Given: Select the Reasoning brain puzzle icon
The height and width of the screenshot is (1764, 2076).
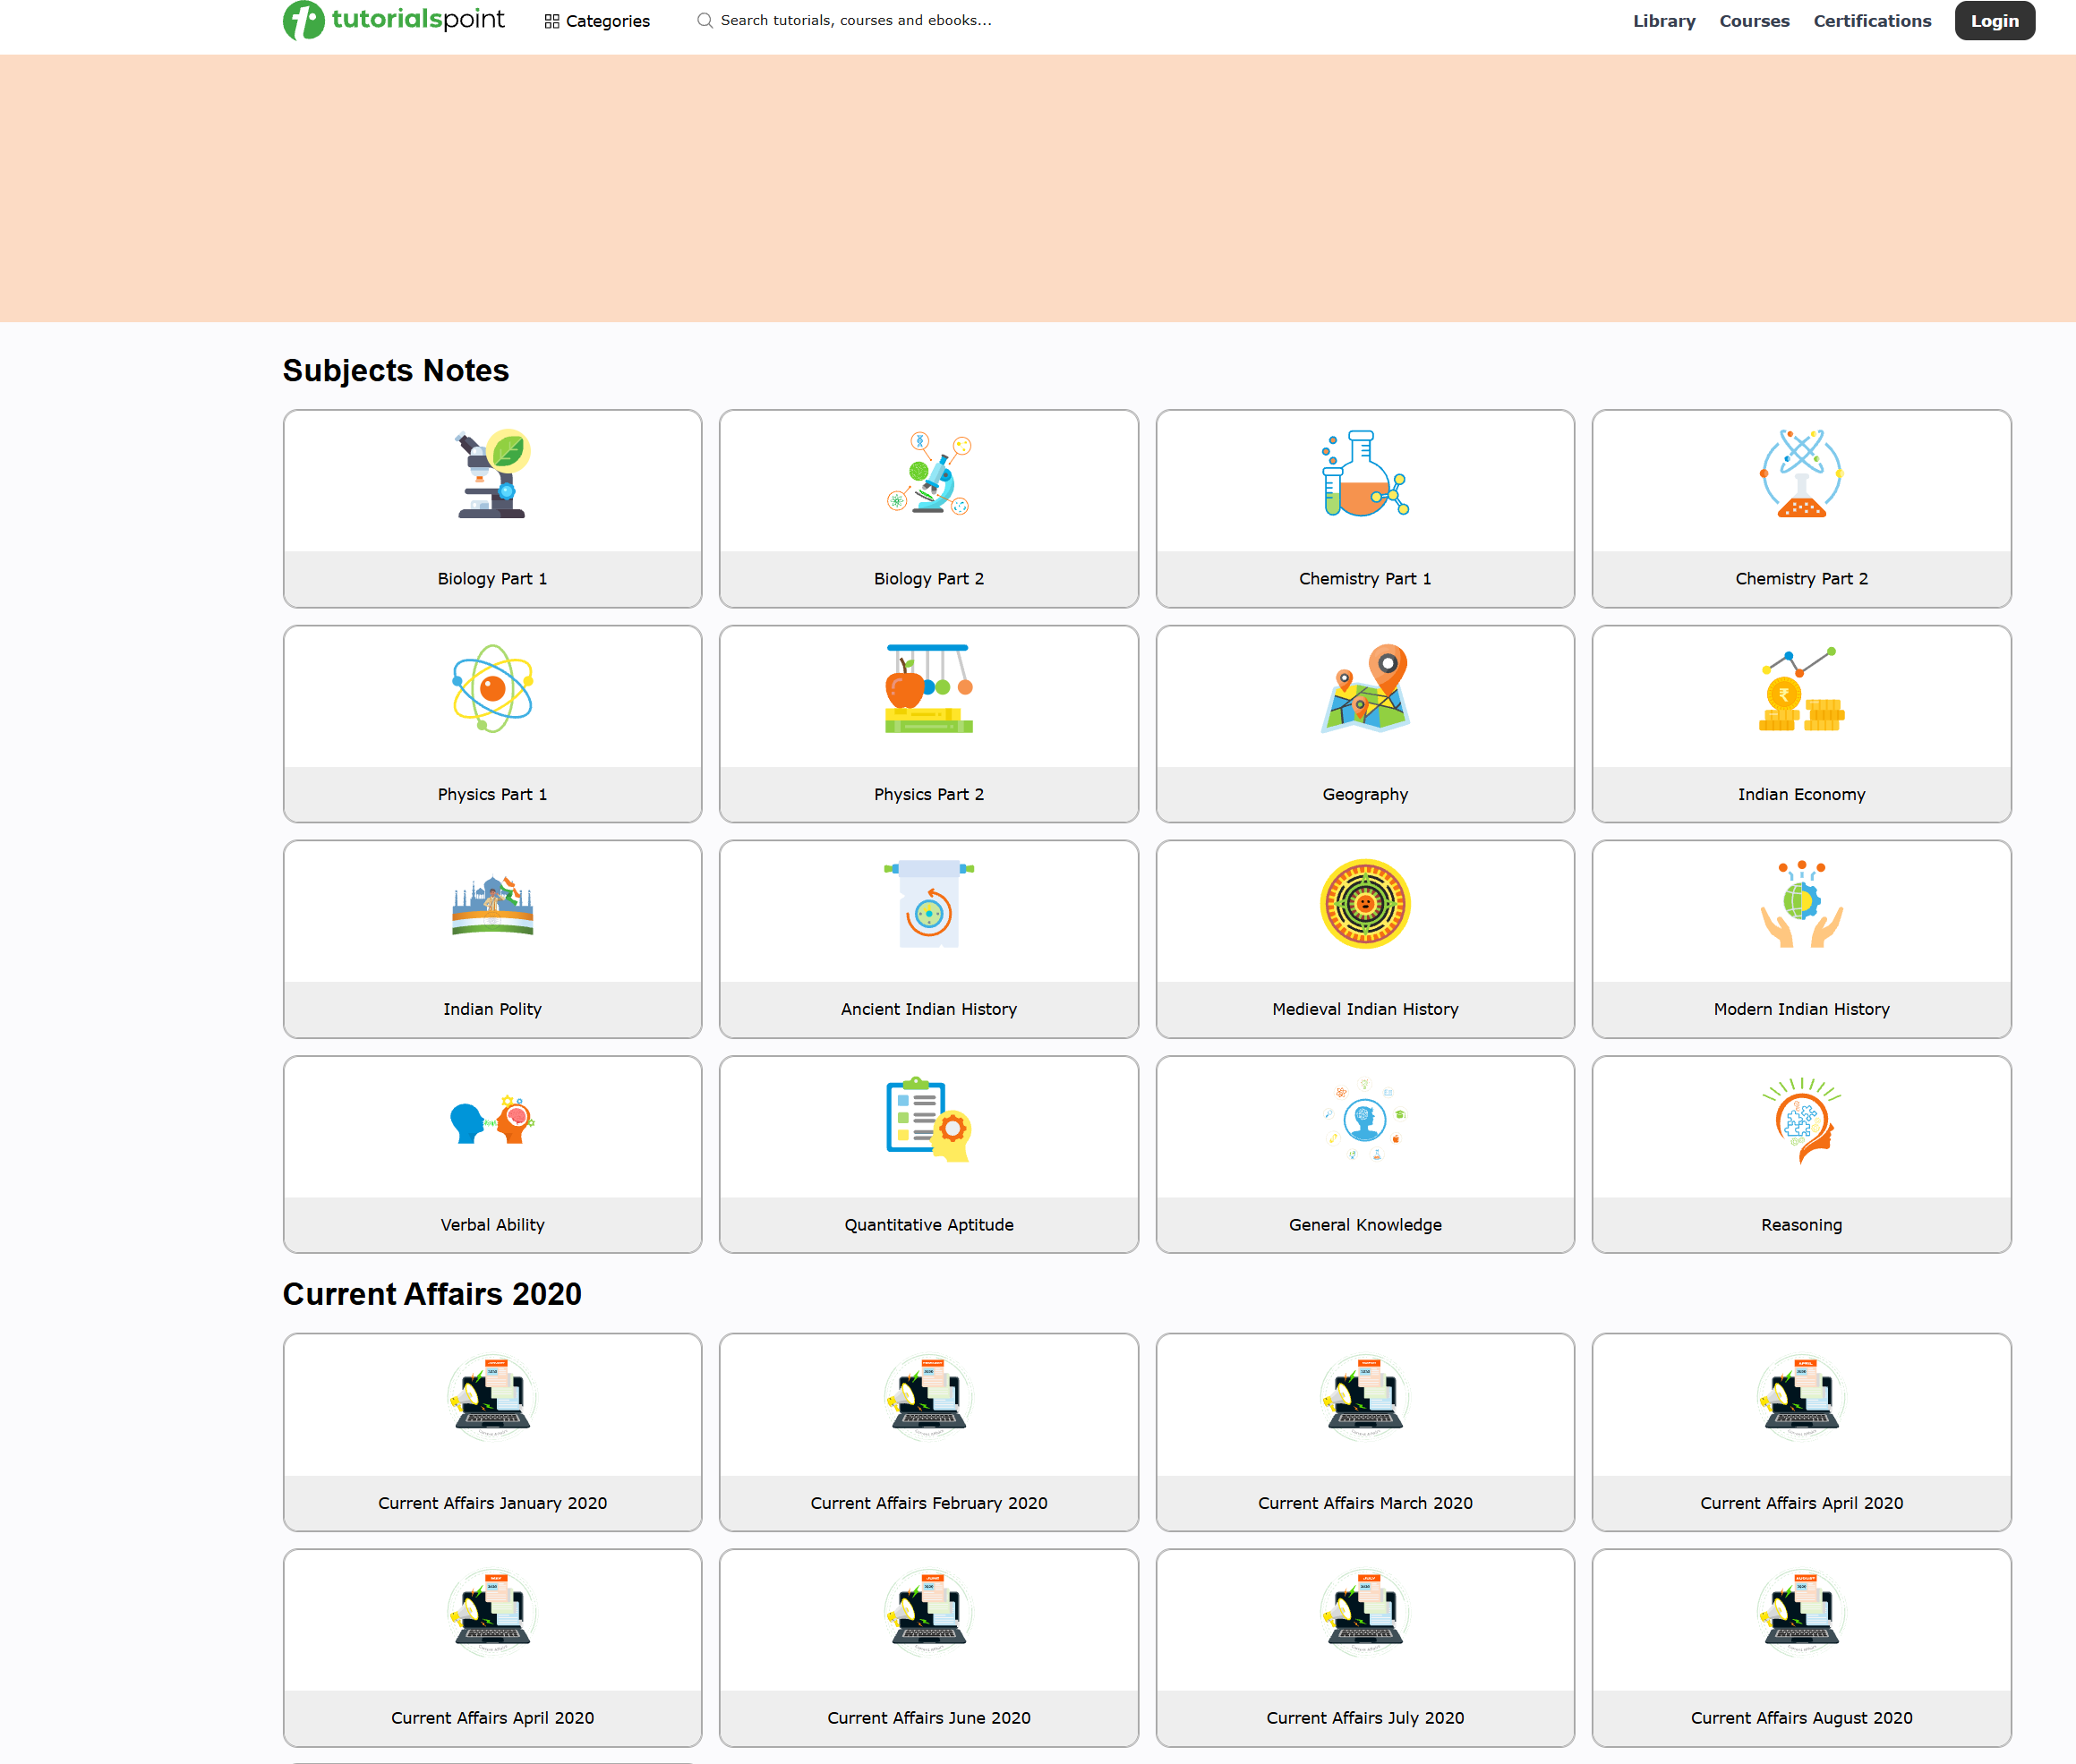Looking at the screenshot, I should click(1800, 1120).
